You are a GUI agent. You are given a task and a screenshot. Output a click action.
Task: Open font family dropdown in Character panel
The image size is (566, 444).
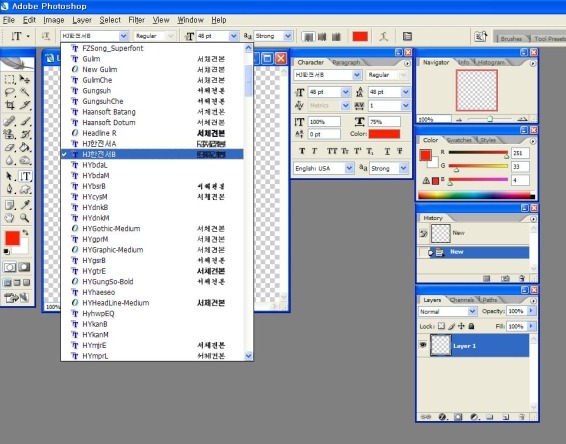click(357, 75)
